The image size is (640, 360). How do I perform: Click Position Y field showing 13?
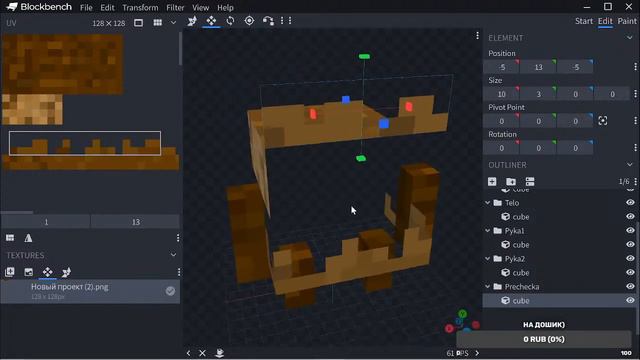[x=538, y=67]
